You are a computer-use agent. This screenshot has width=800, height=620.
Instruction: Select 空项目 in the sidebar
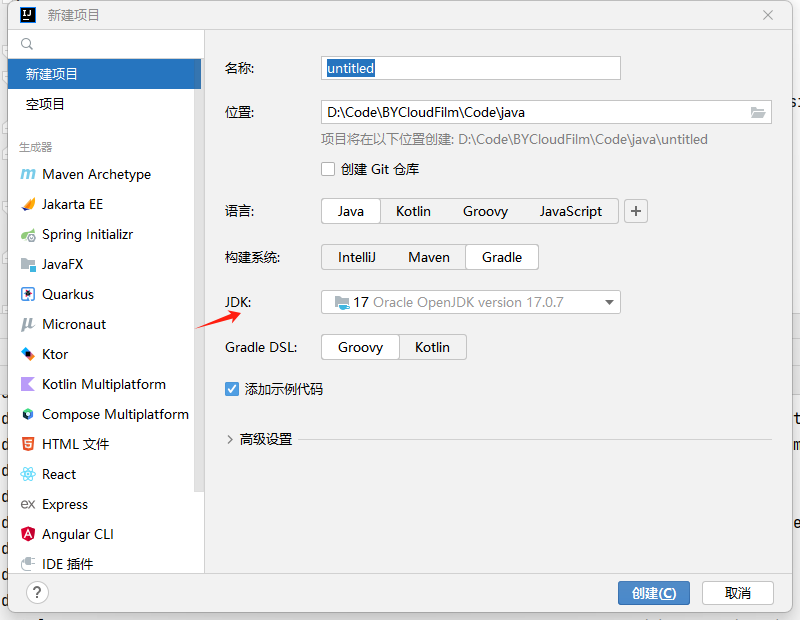pyautogui.click(x=105, y=104)
